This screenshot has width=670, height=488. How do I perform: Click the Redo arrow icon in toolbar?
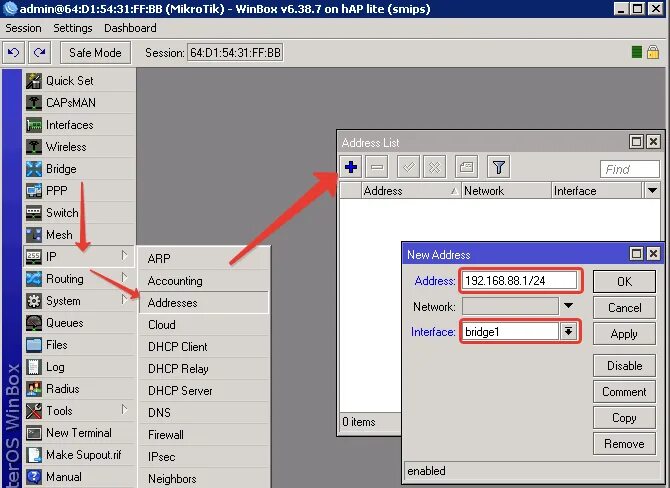click(x=40, y=53)
